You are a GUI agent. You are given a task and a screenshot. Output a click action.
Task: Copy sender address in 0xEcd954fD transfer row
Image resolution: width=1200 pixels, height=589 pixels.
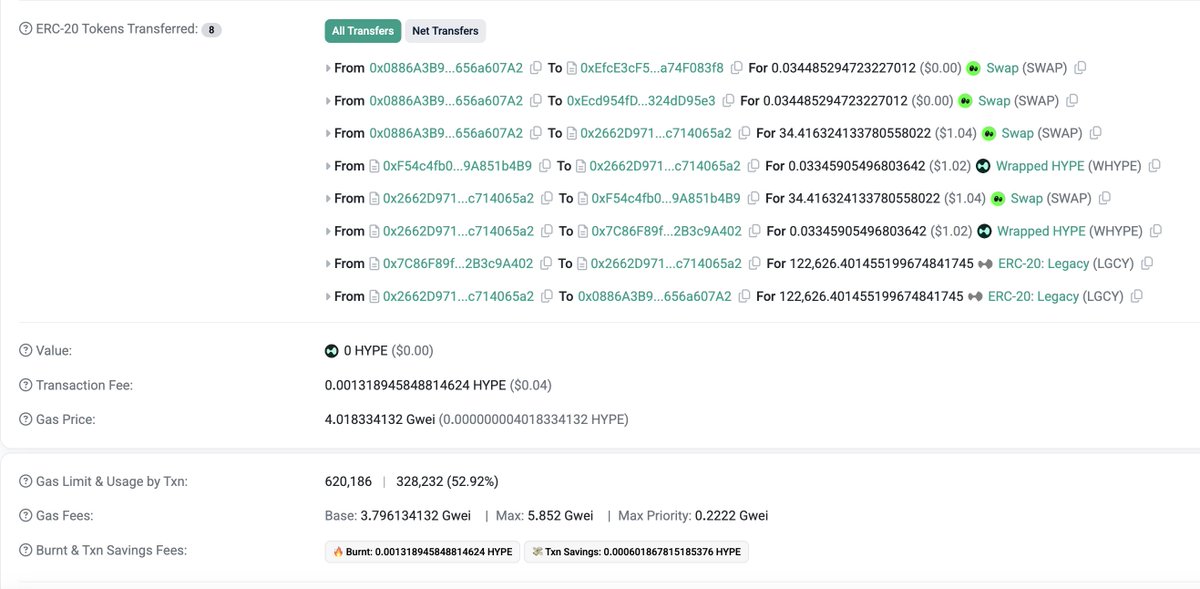[x=536, y=101]
